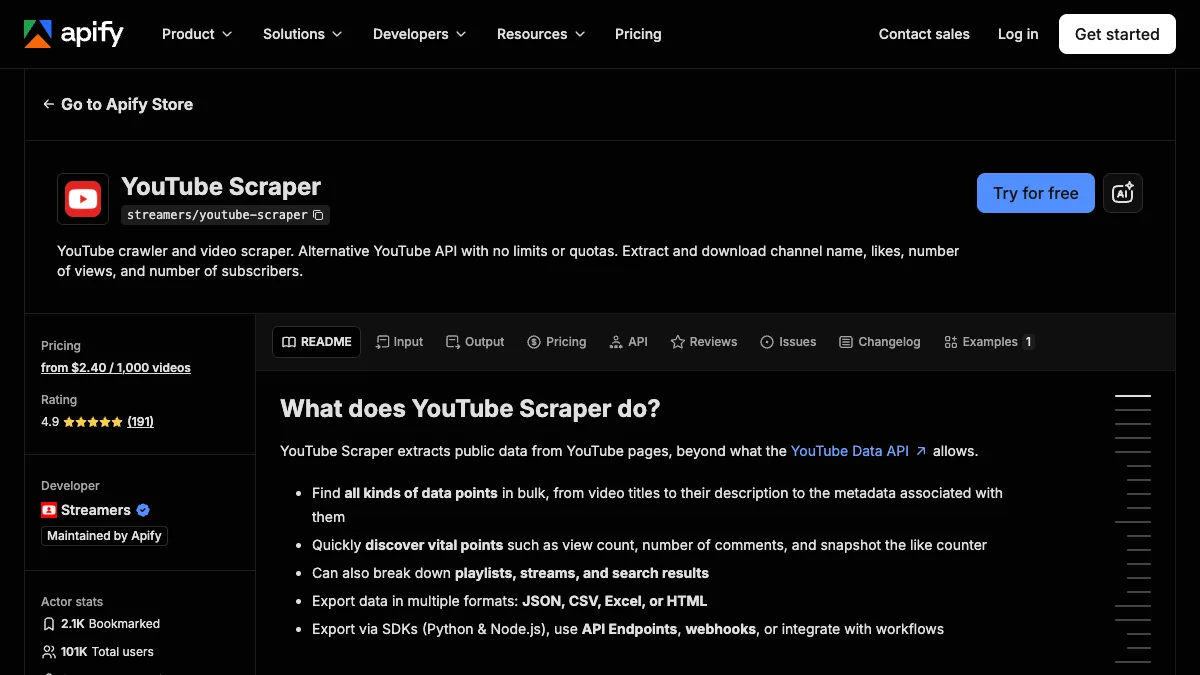Open the Pricing tab in actor tabs

coord(557,342)
